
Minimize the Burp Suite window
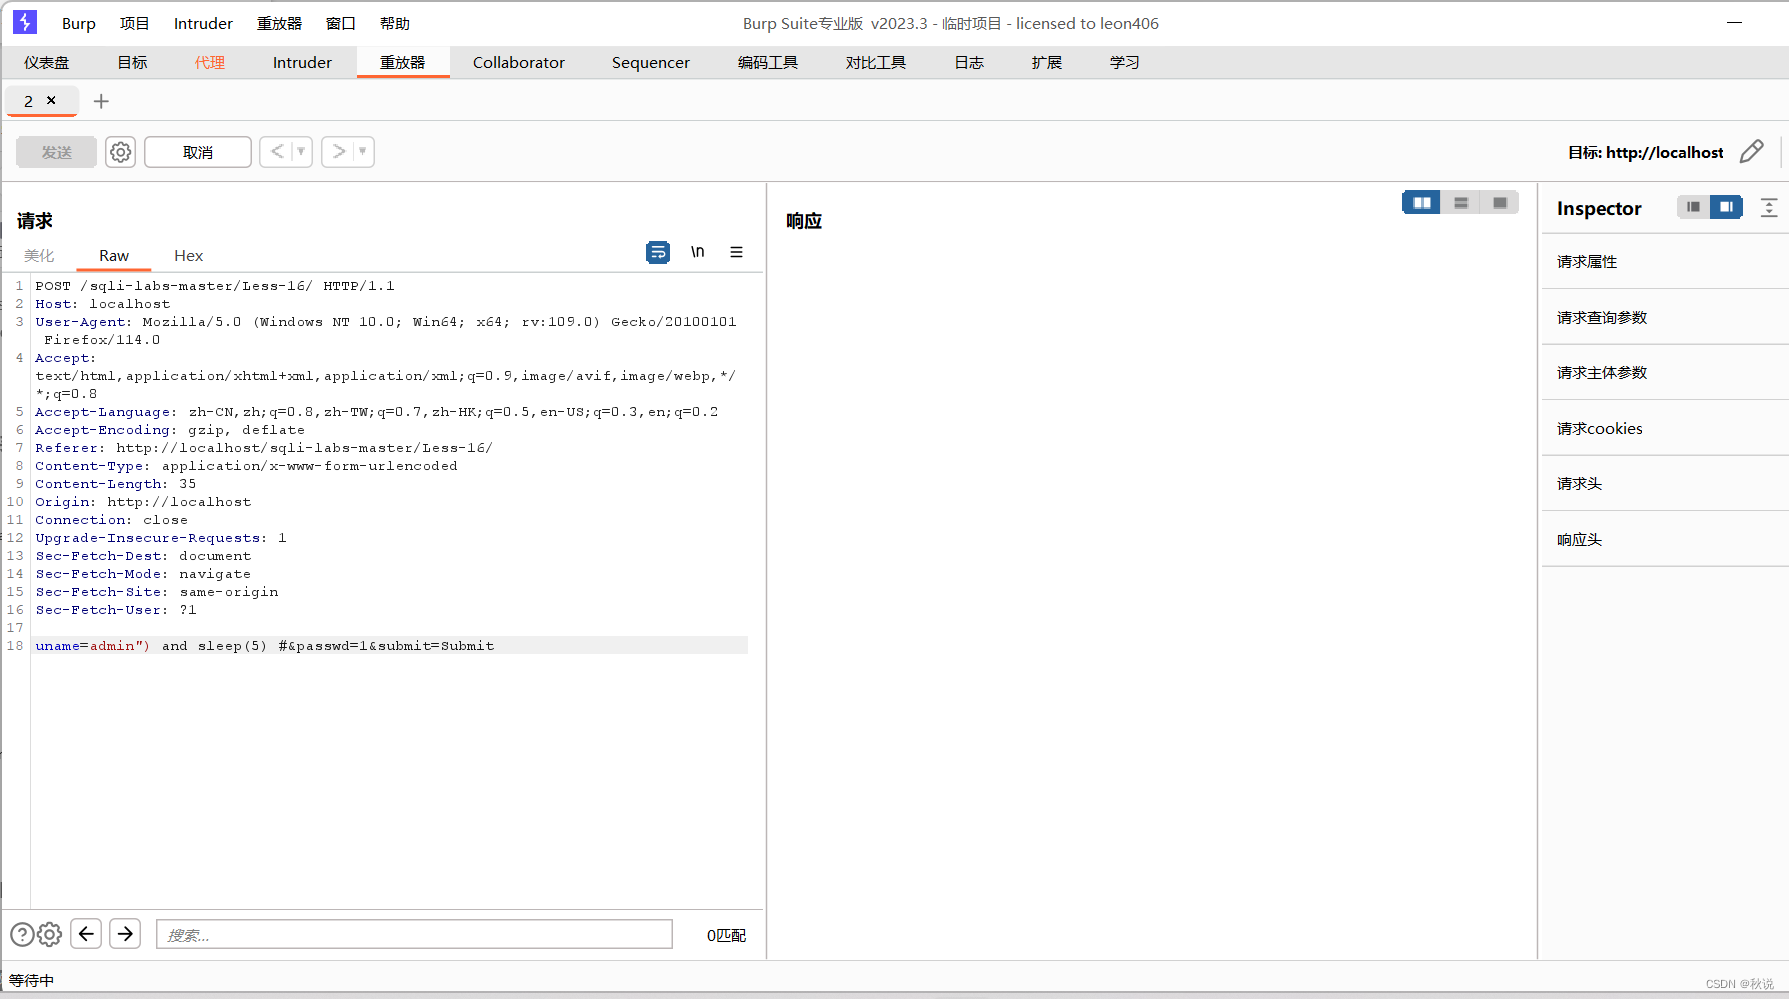tap(1734, 22)
